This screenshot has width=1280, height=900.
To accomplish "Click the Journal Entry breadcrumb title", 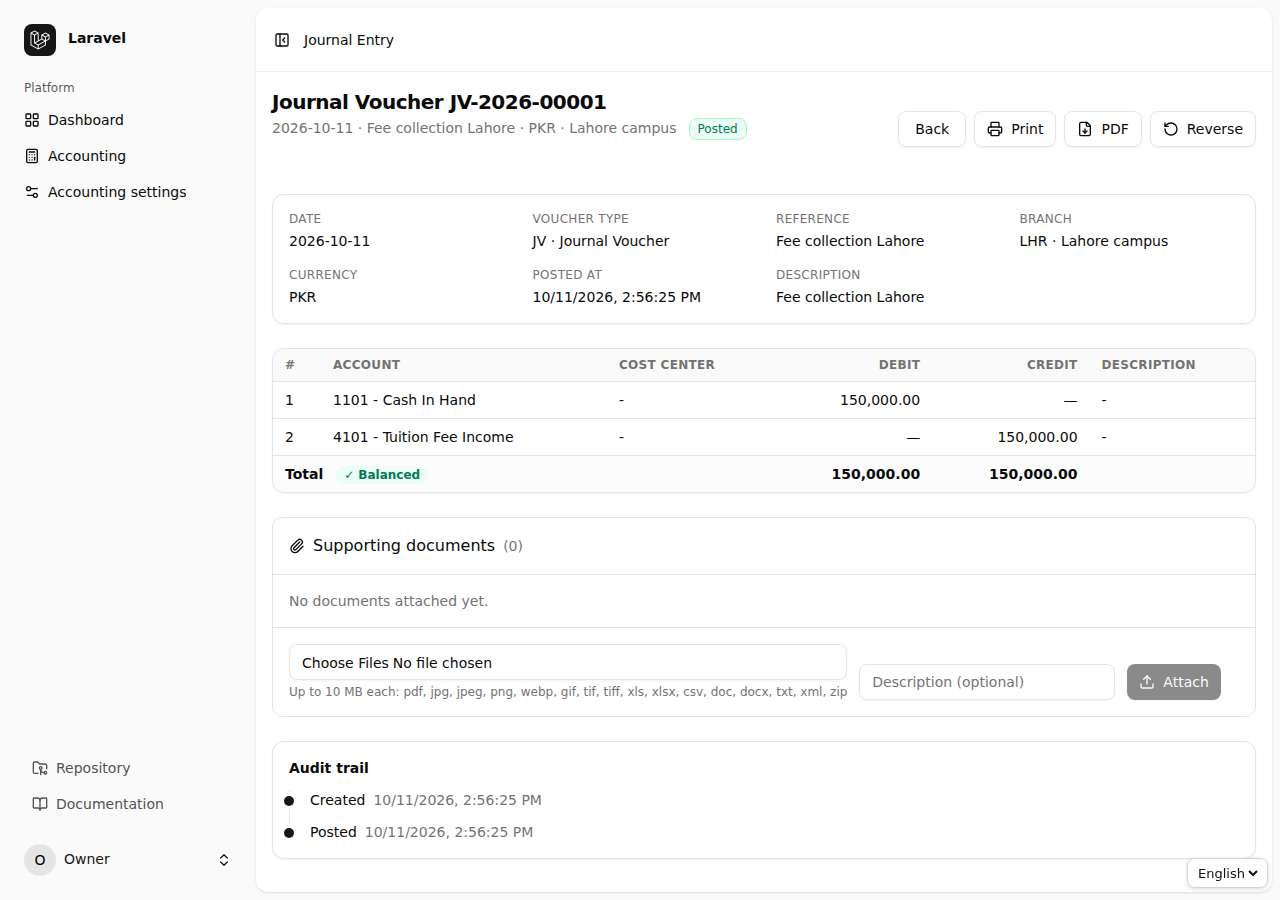I will [x=349, y=40].
